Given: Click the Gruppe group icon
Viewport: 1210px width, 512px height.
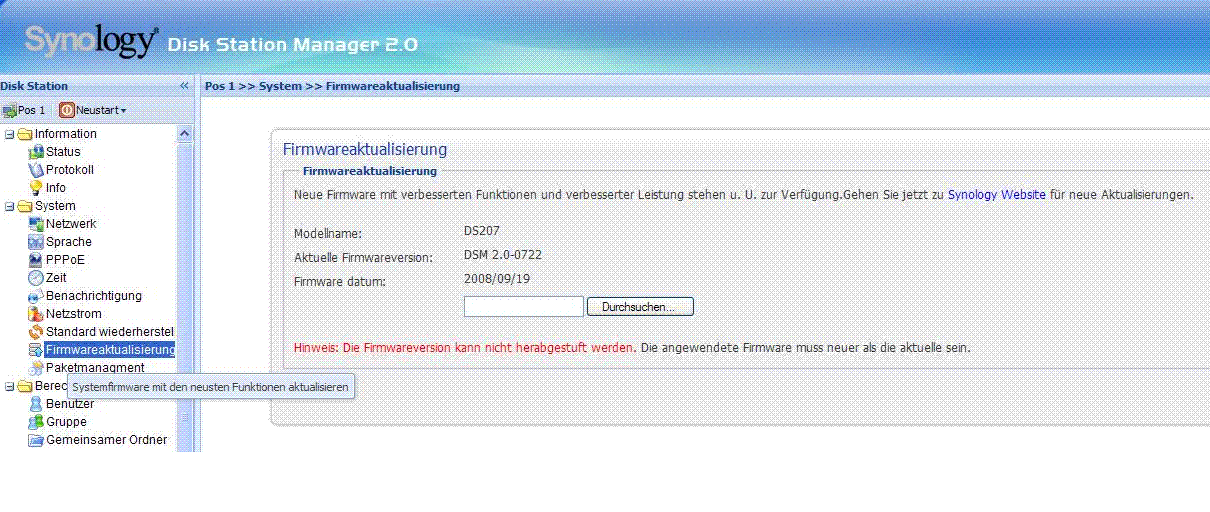Looking at the screenshot, I should (x=36, y=422).
